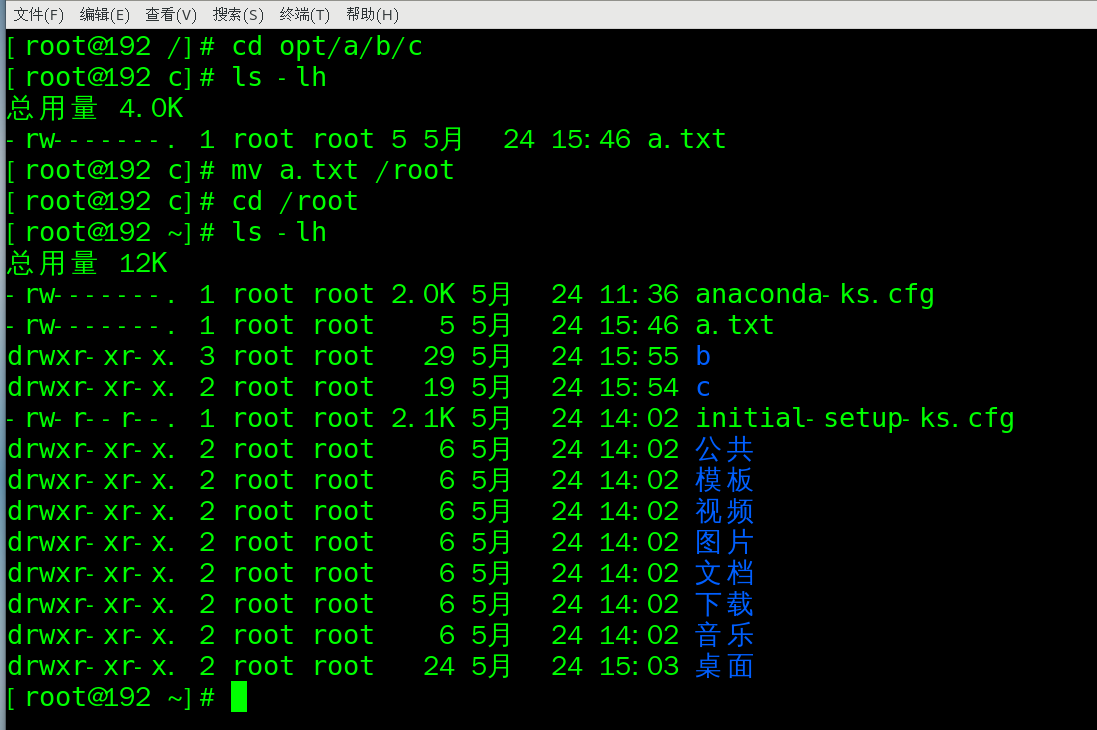This screenshot has width=1097, height=730.
Task: Click the 'mv a.txt /root' command text
Action: pyautogui.click(x=342, y=171)
